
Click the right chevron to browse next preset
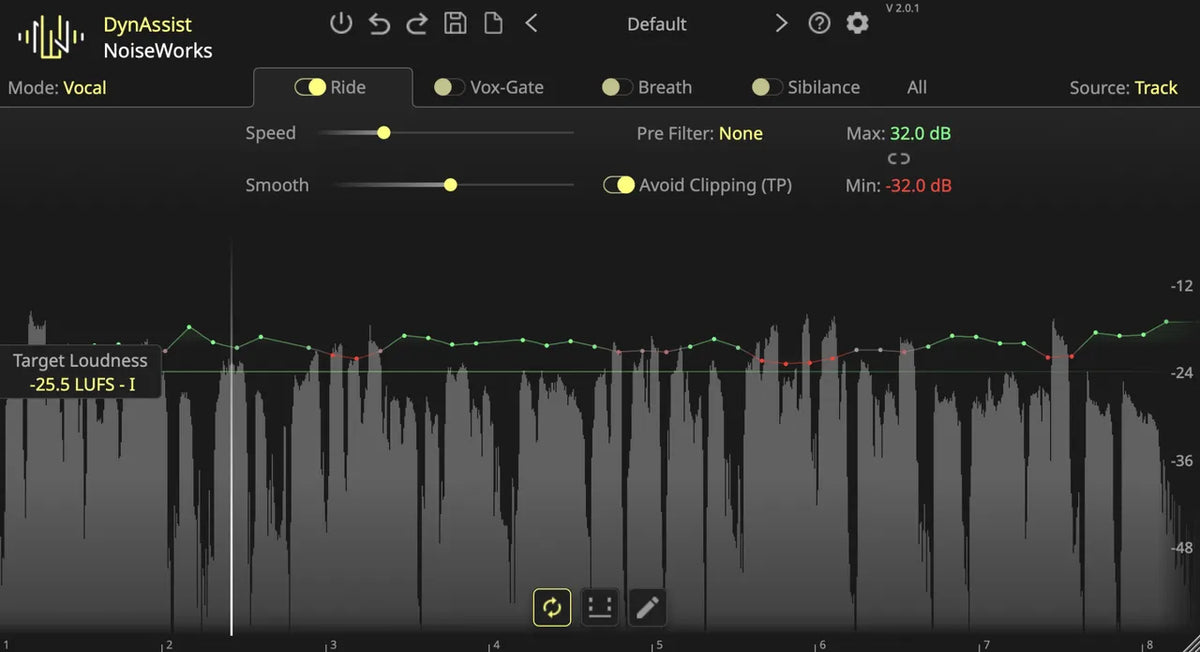click(782, 22)
